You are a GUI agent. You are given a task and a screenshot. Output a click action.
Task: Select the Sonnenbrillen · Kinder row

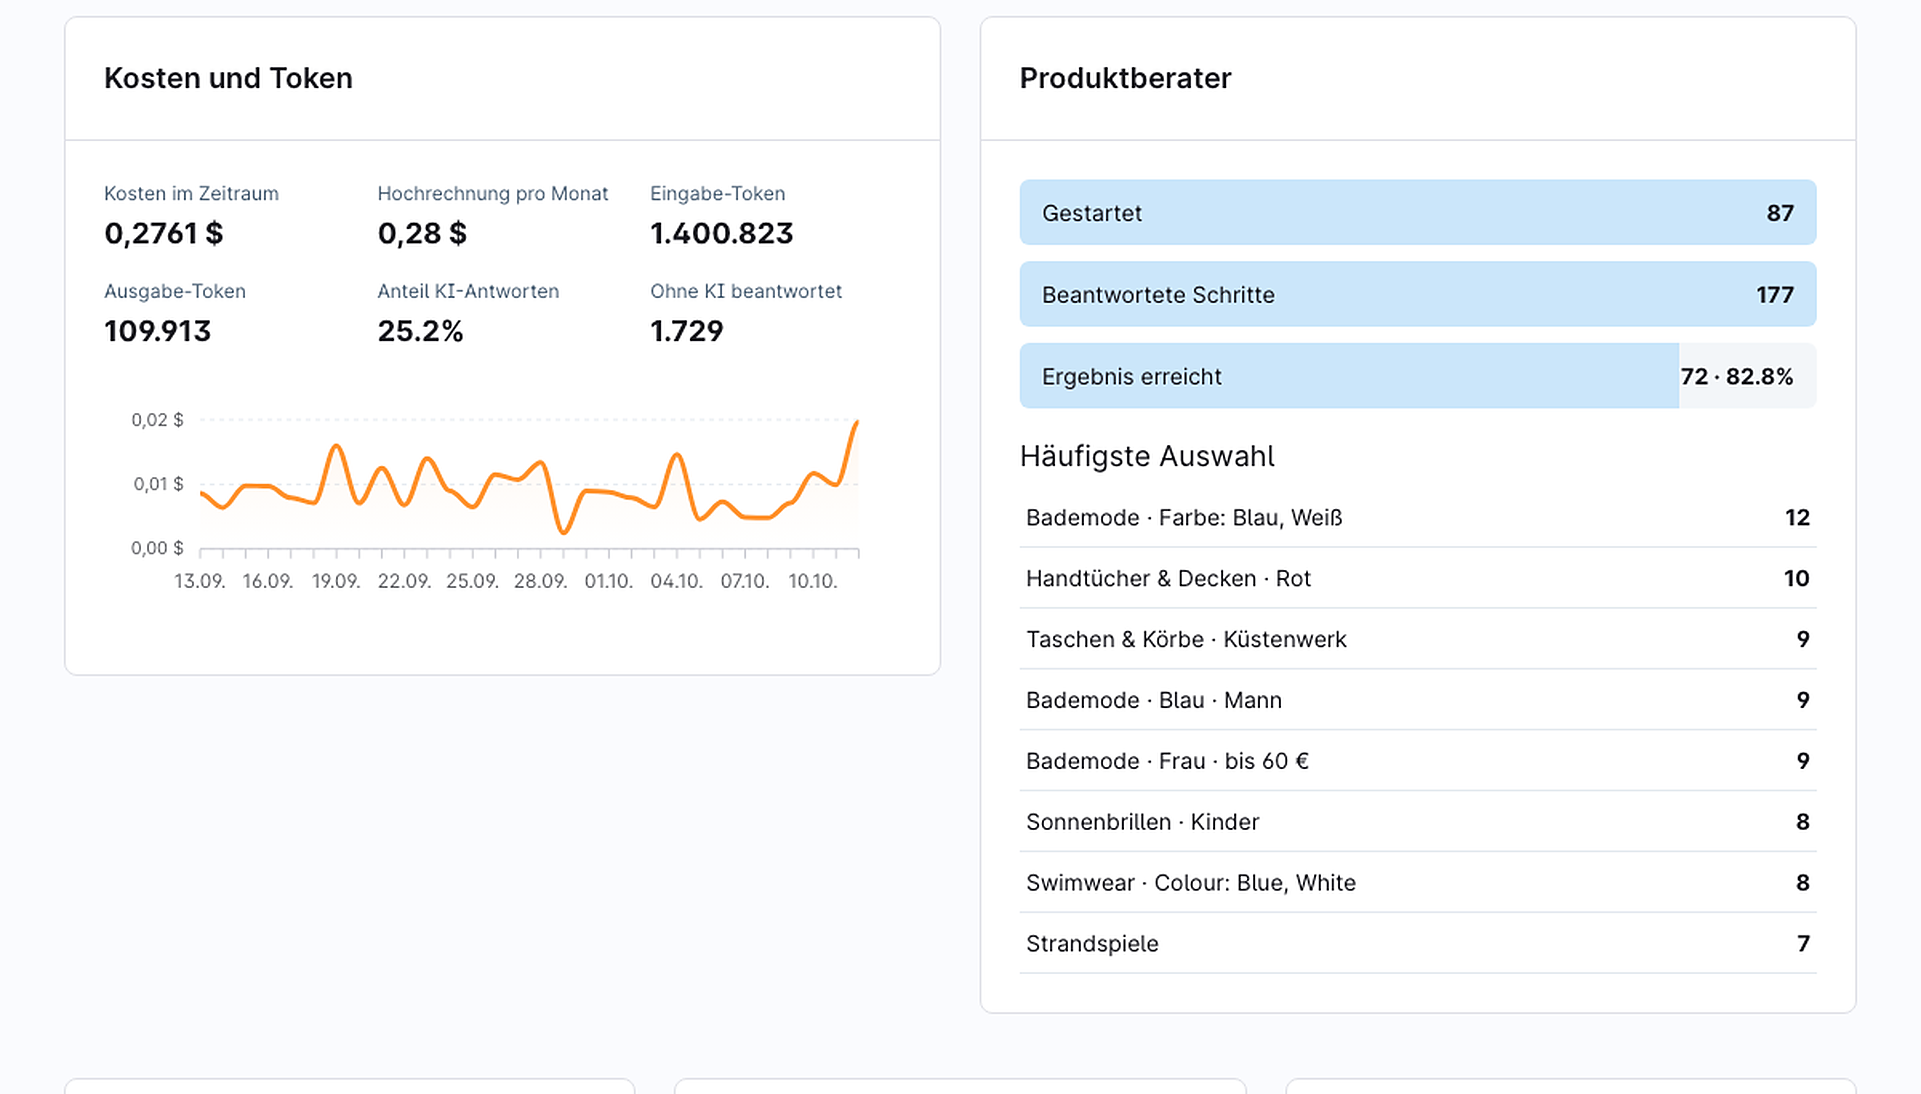[1417, 822]
